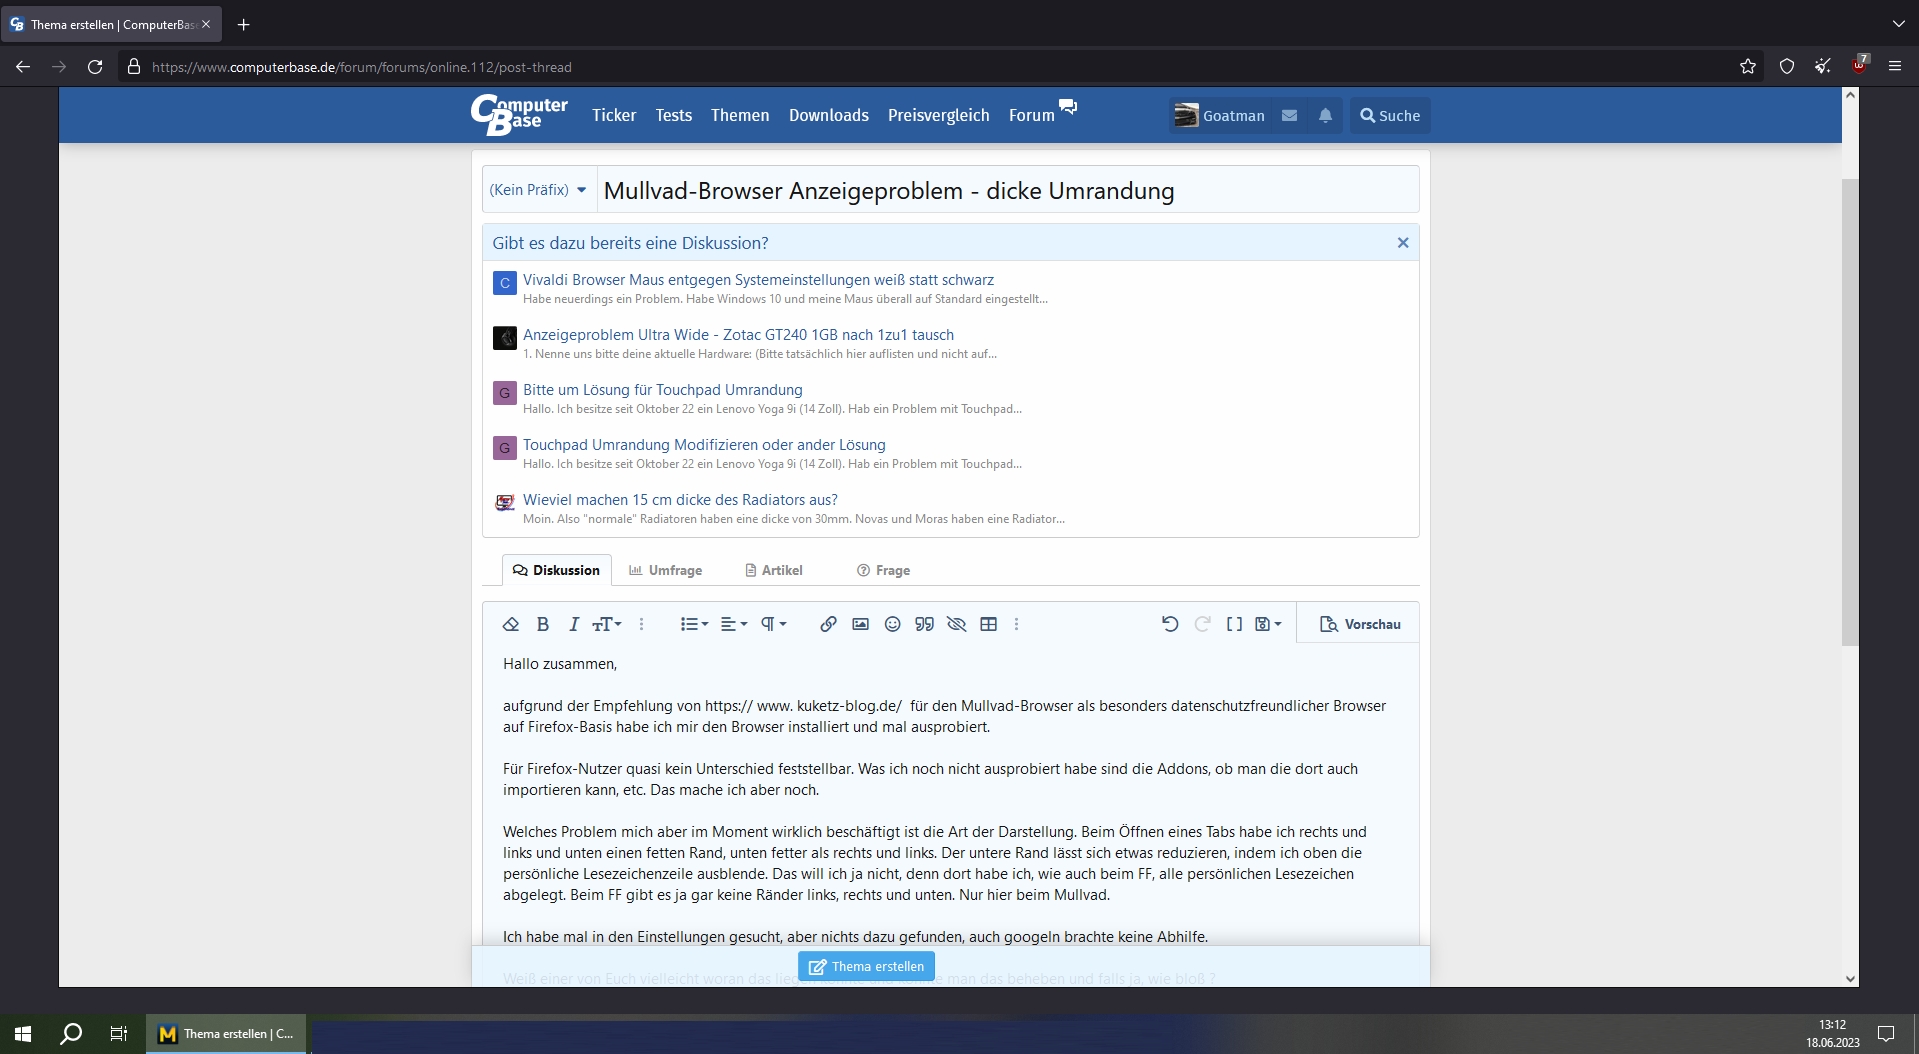Open ComputerBase logo home link
The width and height of the screenshot is (1919, 1054).
point(519,115)
